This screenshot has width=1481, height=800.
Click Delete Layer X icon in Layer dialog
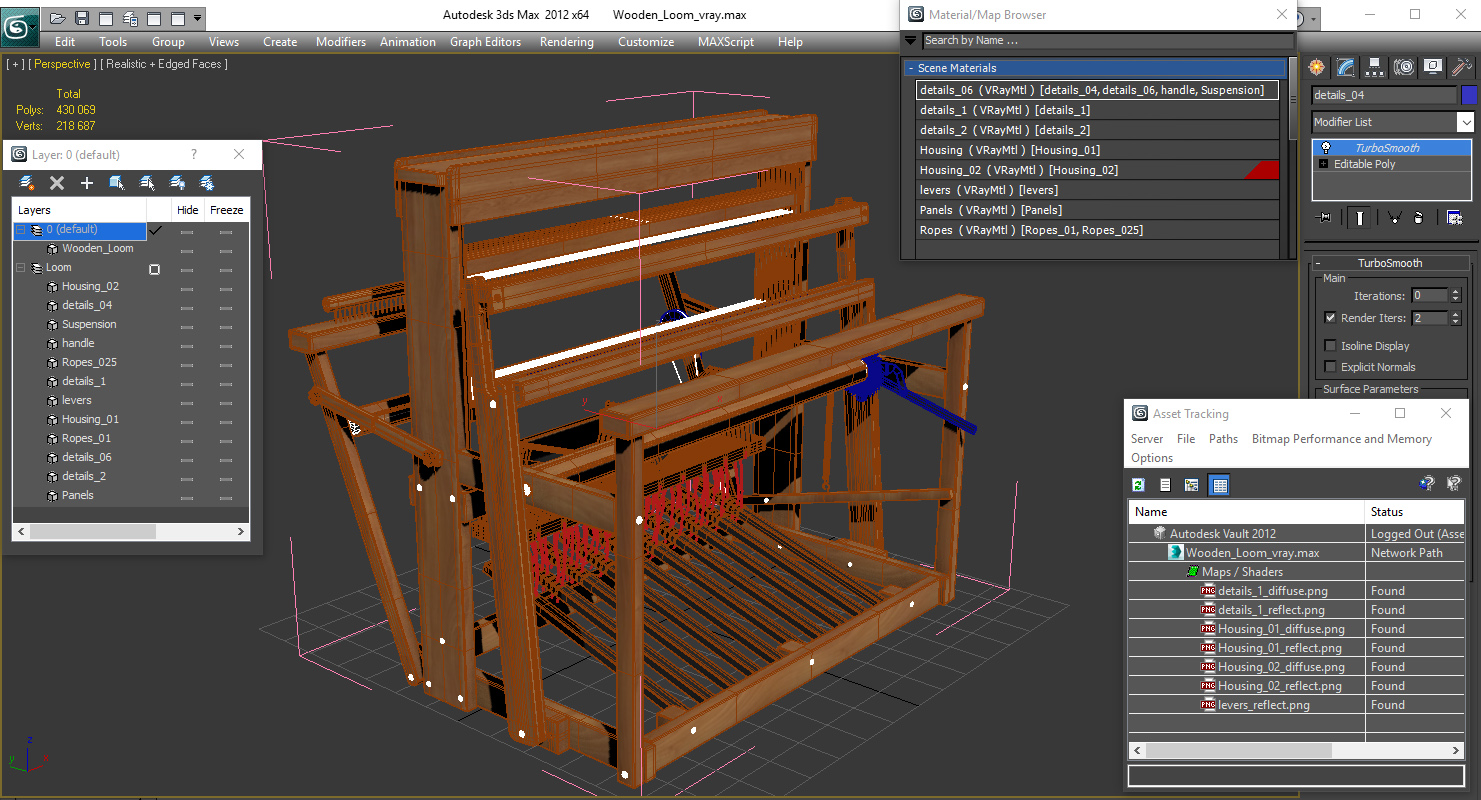coord(57,183)
